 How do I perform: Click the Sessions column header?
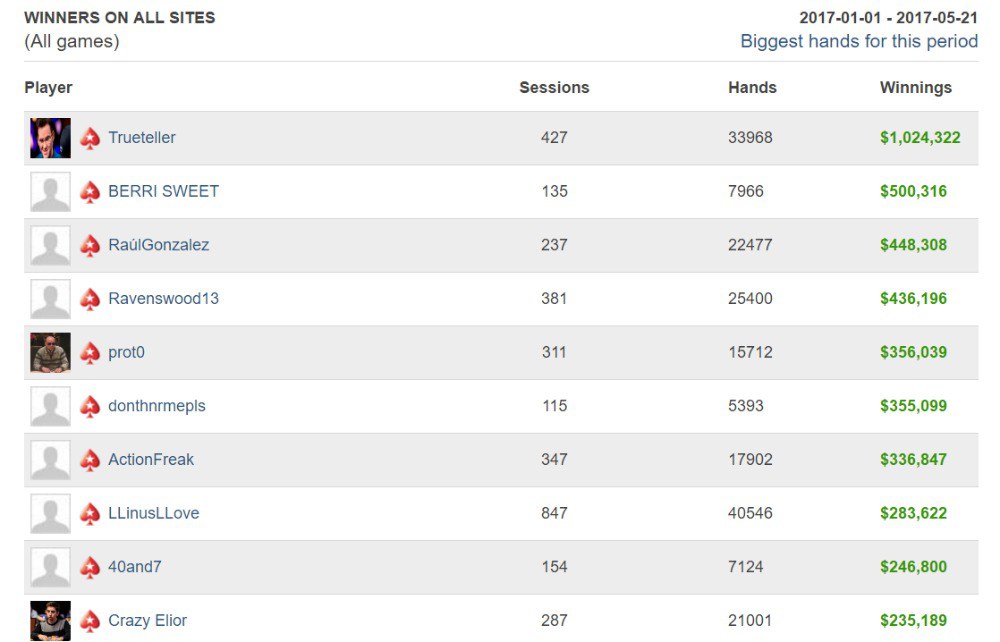click(x=554, y=88)
